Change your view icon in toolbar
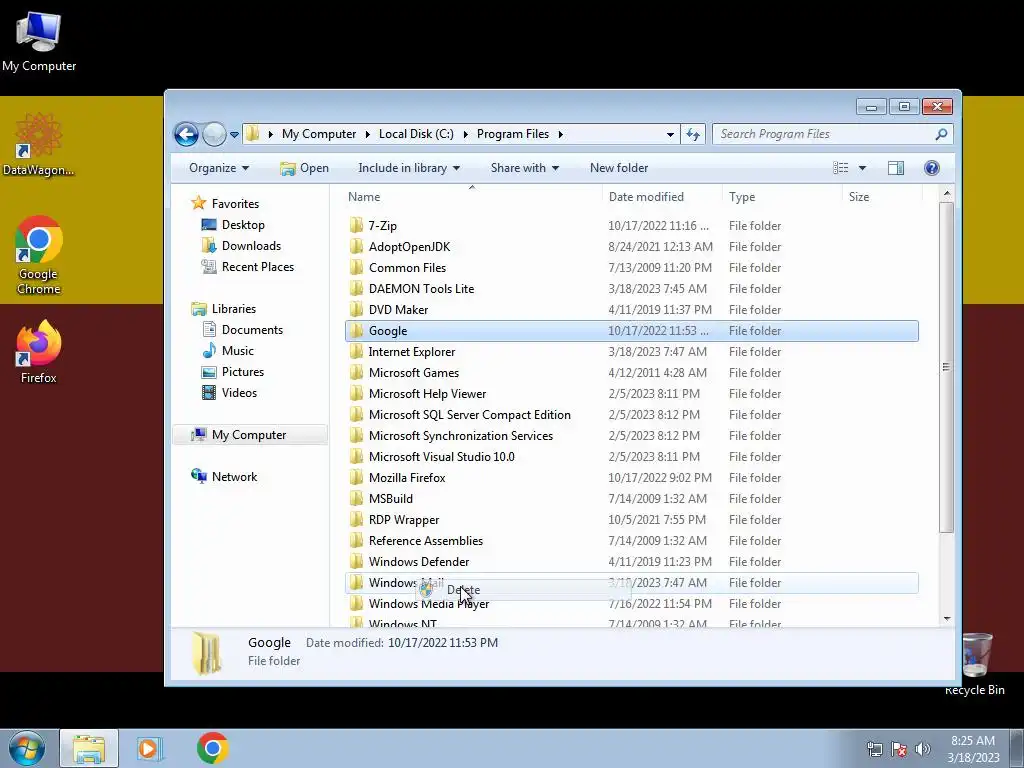This screenshot has height=768, width=1024. pyautogui.click(x=840, y=168)
